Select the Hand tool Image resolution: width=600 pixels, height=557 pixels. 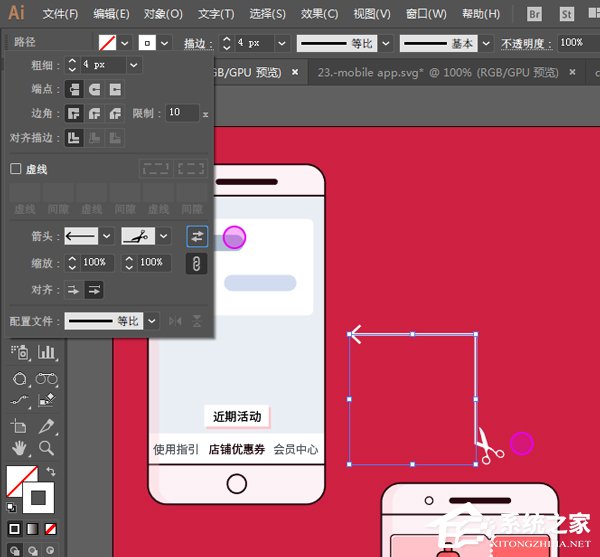click(x=20, y=448)
